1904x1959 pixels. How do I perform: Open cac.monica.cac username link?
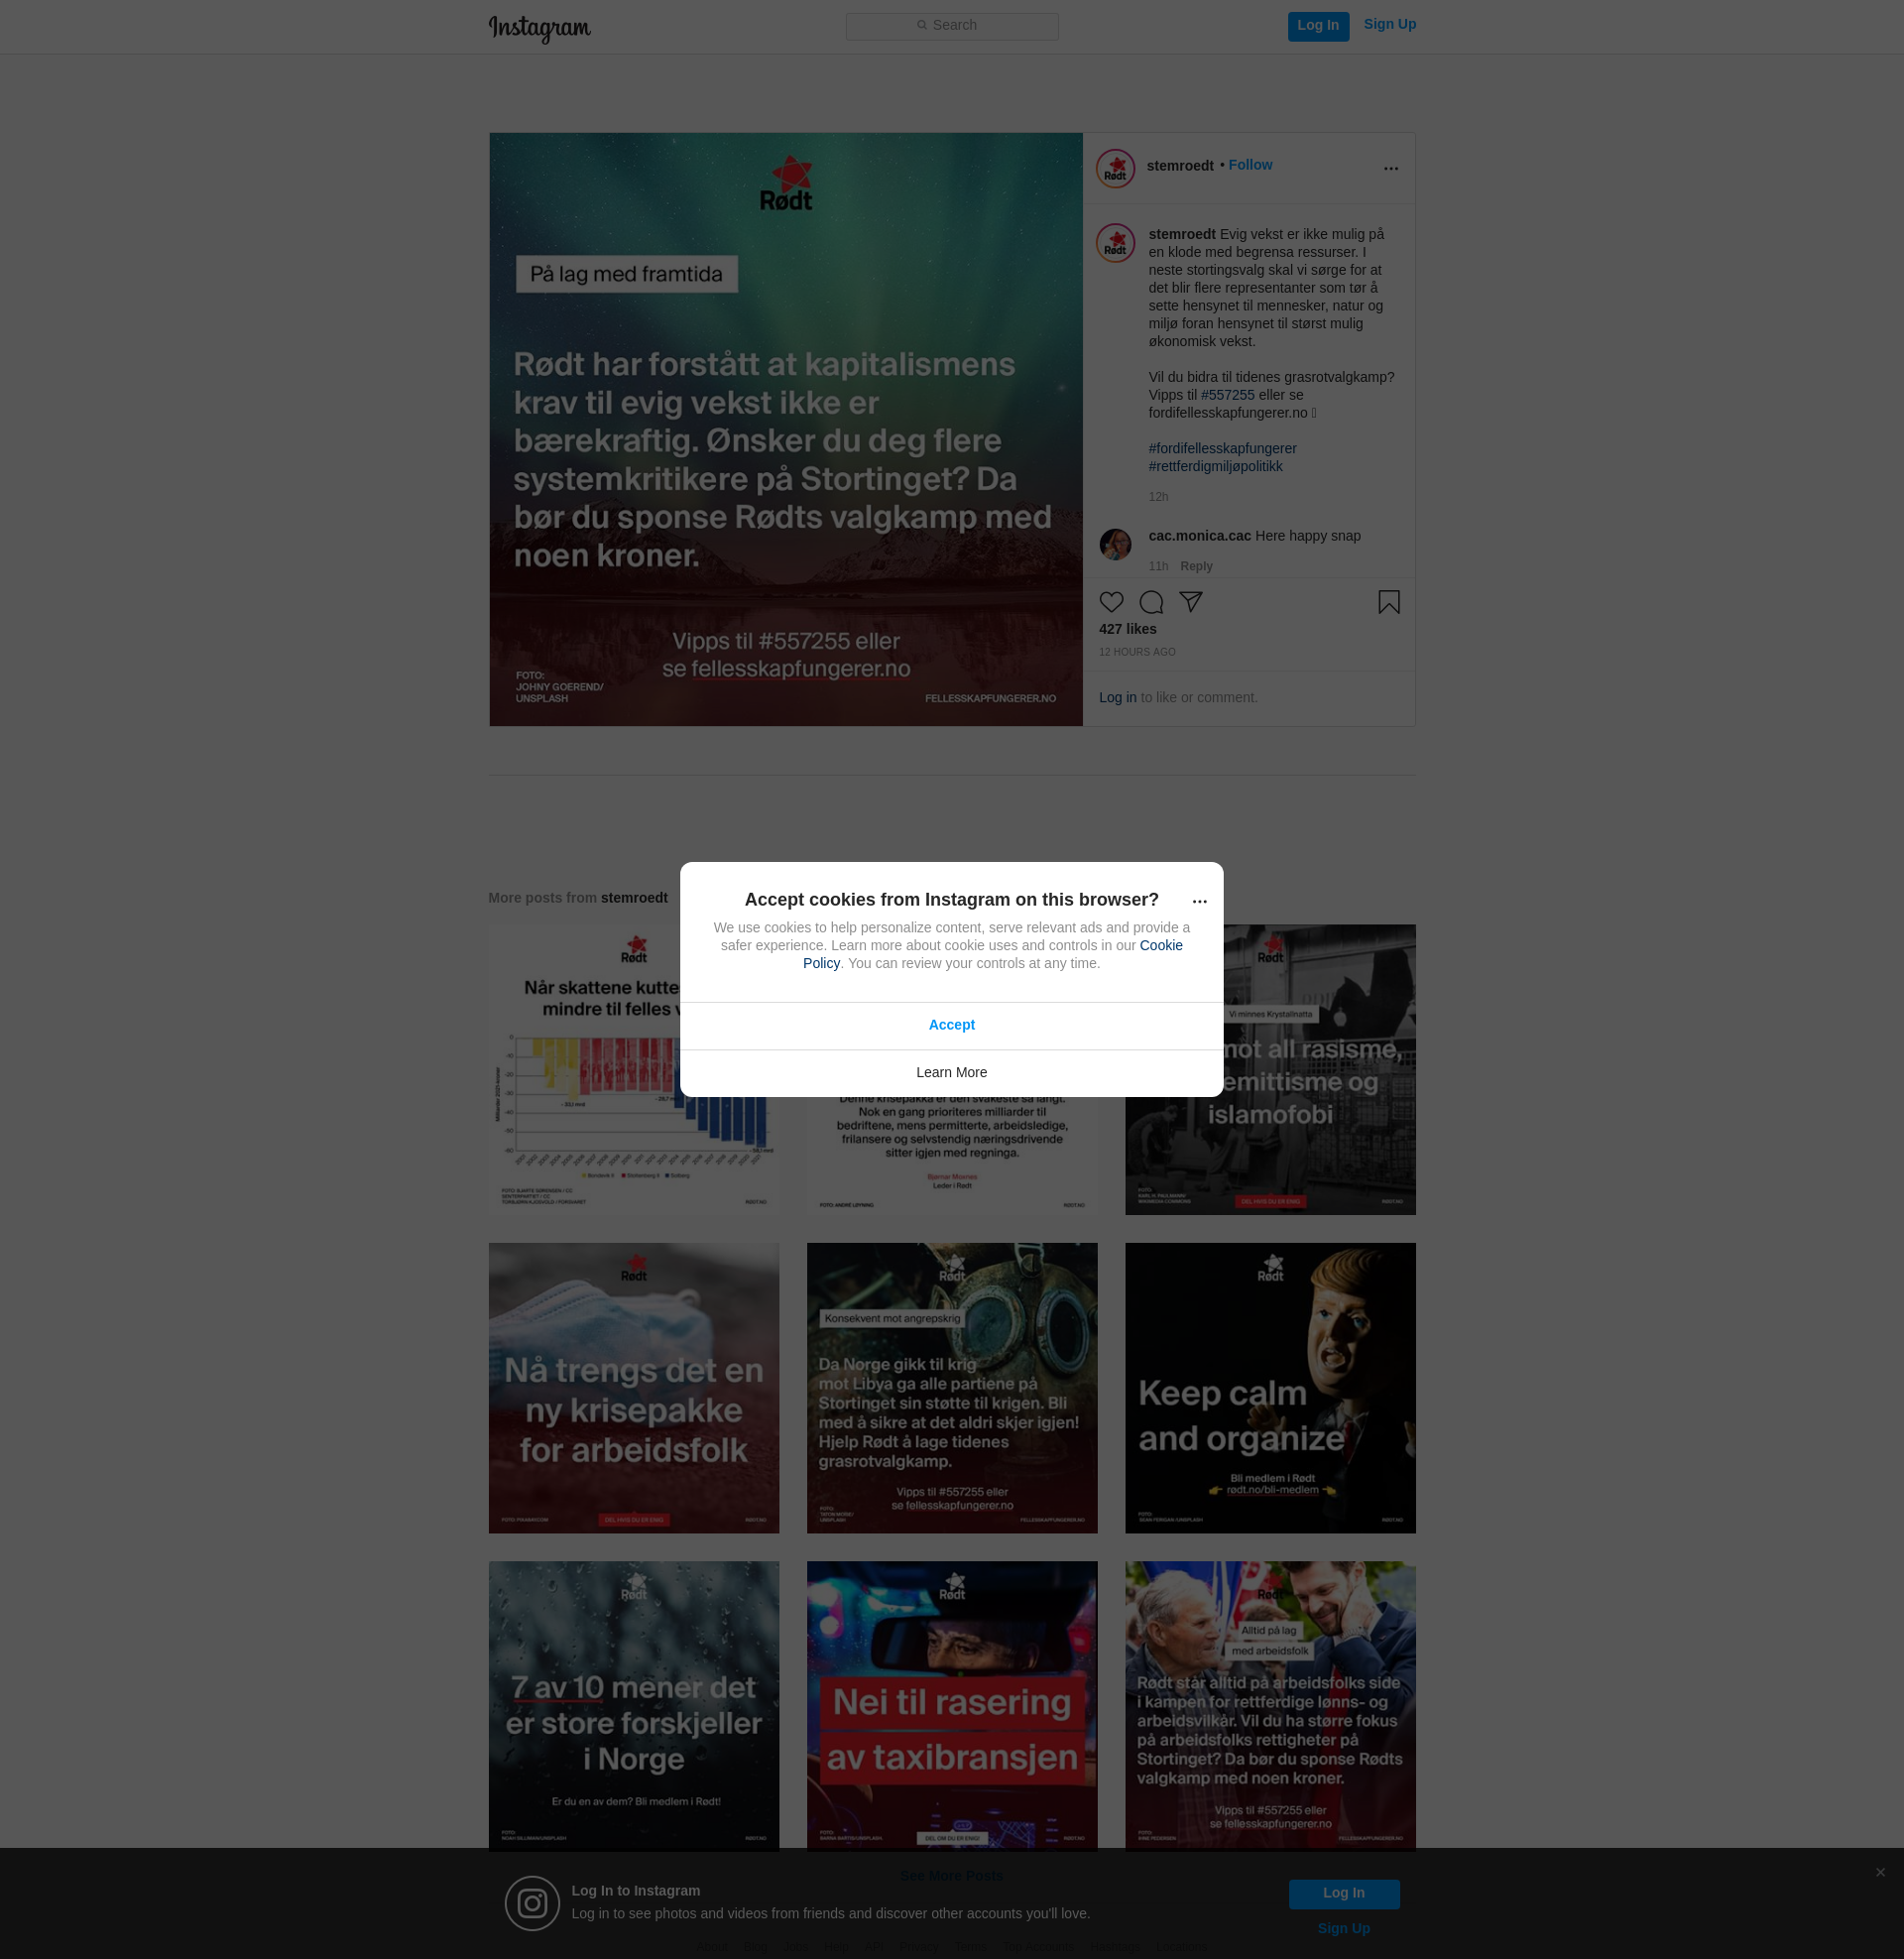coord(1199,536)
